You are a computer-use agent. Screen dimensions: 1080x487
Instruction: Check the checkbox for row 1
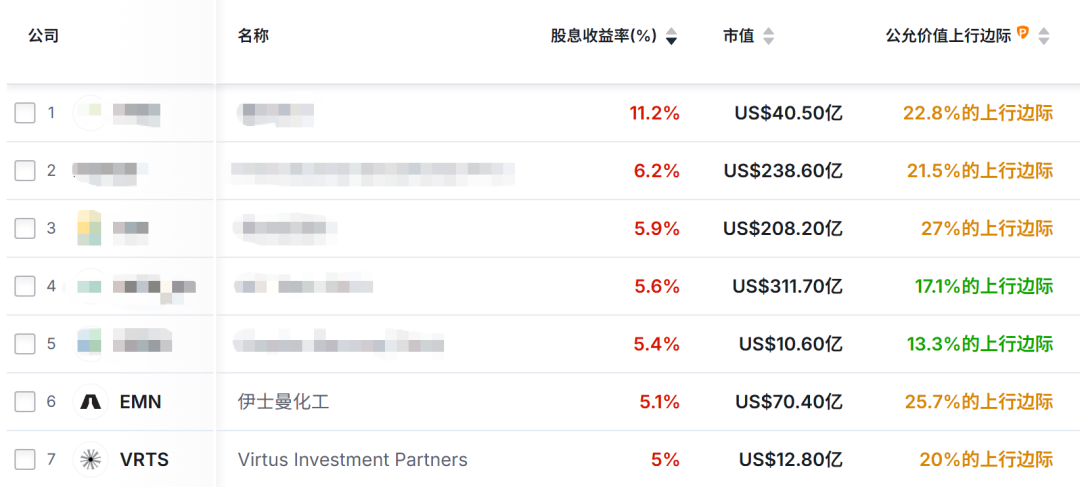[x=25, y=113]
